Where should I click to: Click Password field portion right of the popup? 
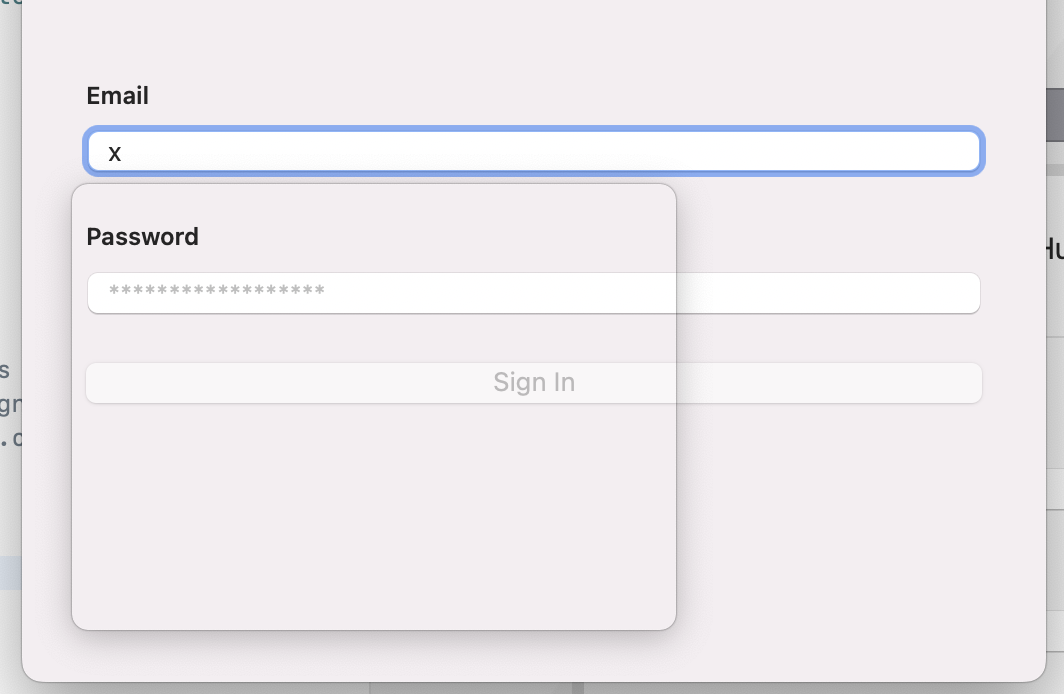click(828, 293)
